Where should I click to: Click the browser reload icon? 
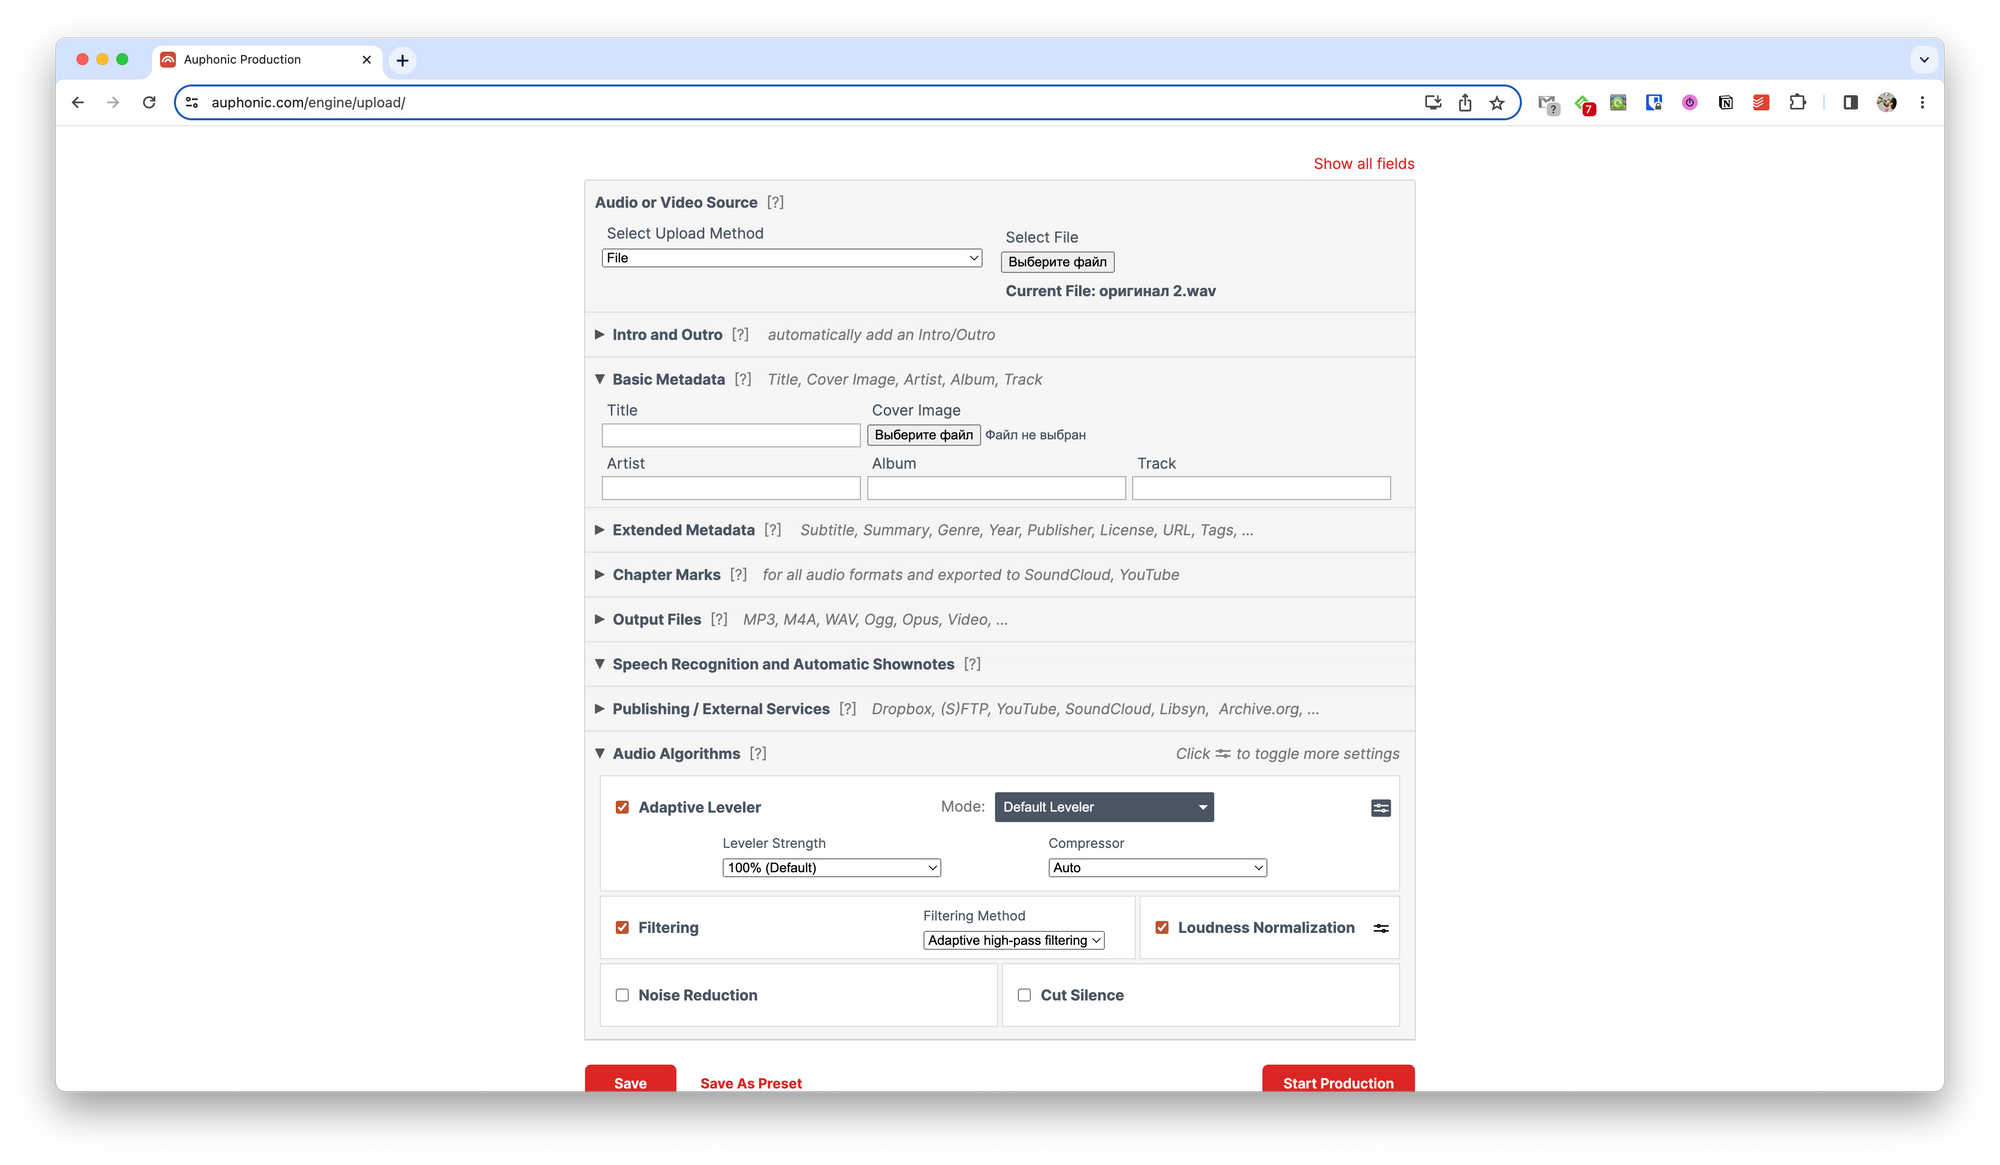[149, 103]
